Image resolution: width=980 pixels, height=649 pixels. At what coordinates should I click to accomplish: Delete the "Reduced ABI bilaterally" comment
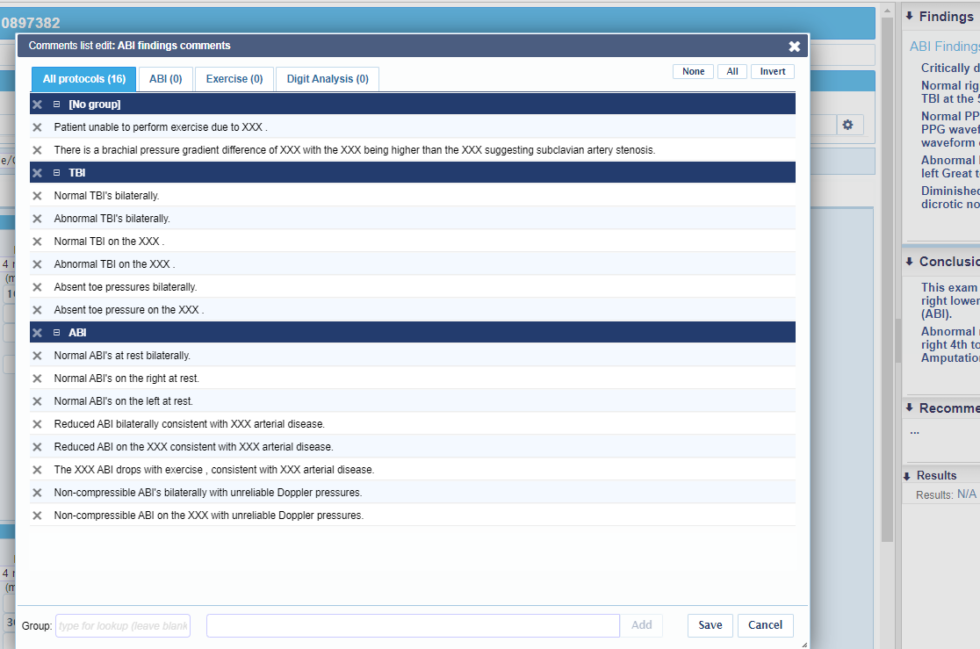37,424
